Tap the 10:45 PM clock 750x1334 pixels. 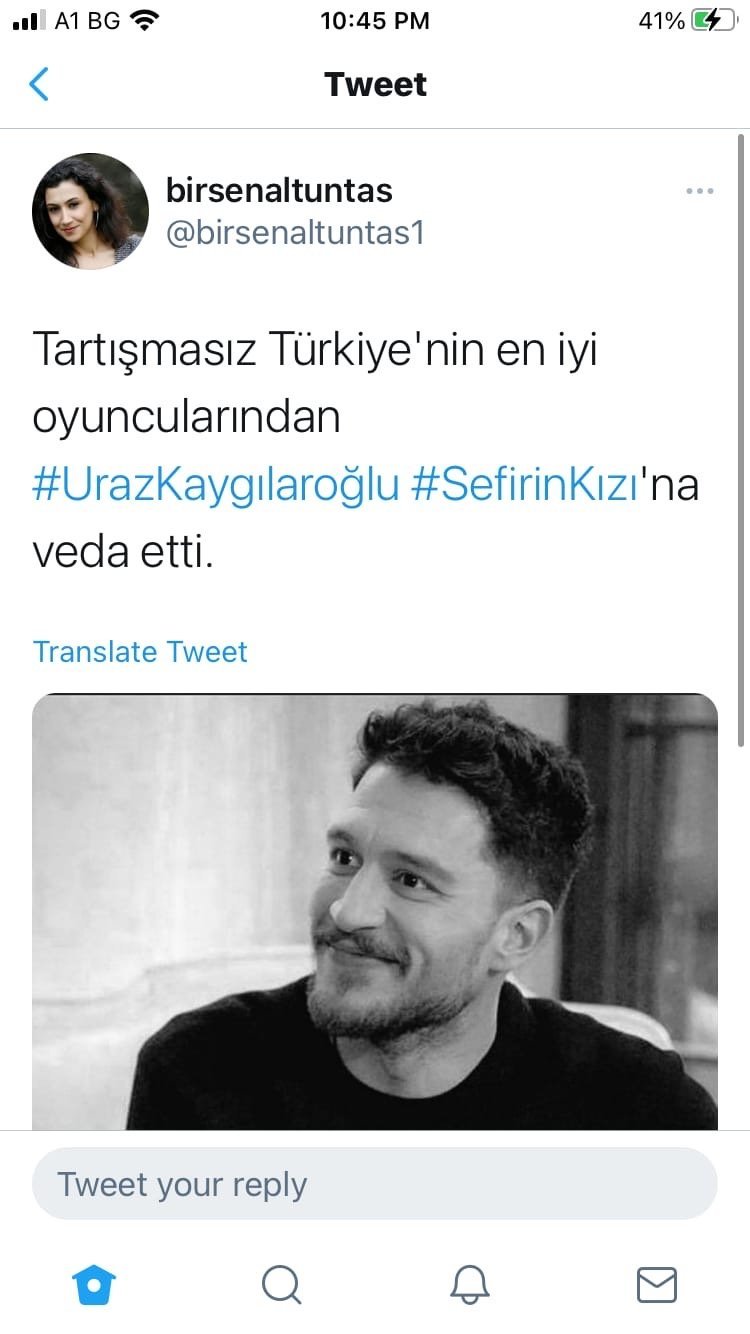375,21
